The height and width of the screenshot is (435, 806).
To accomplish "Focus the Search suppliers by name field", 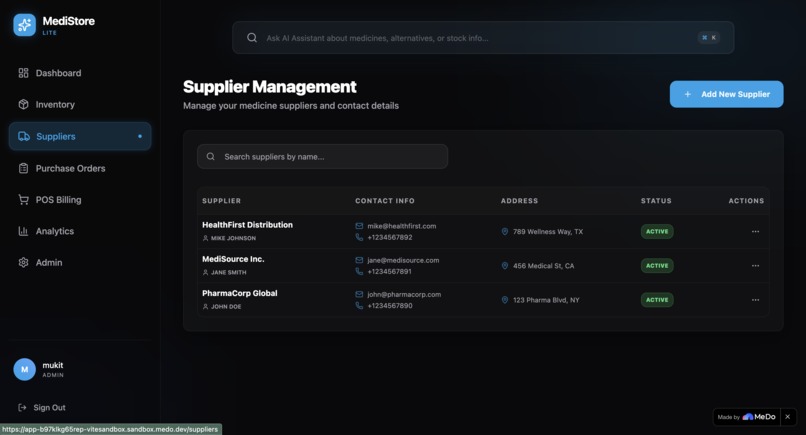I will point(322,156).
